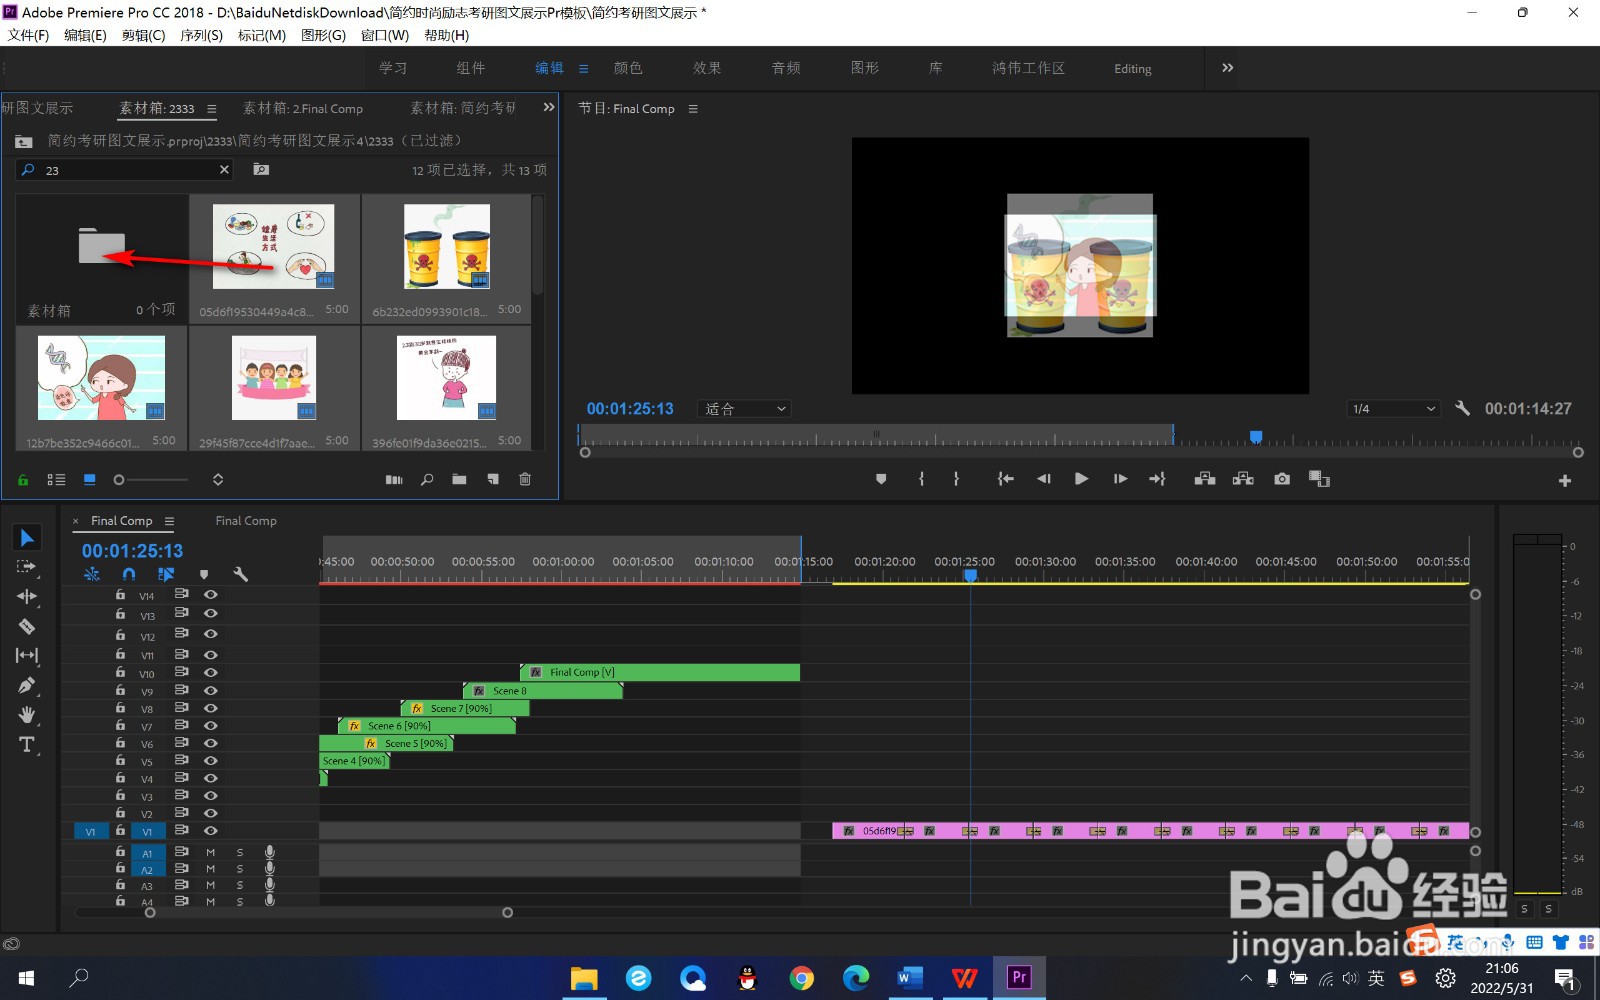Select the Type tool
The image size is (1600, 1000).
pos(27,744)
